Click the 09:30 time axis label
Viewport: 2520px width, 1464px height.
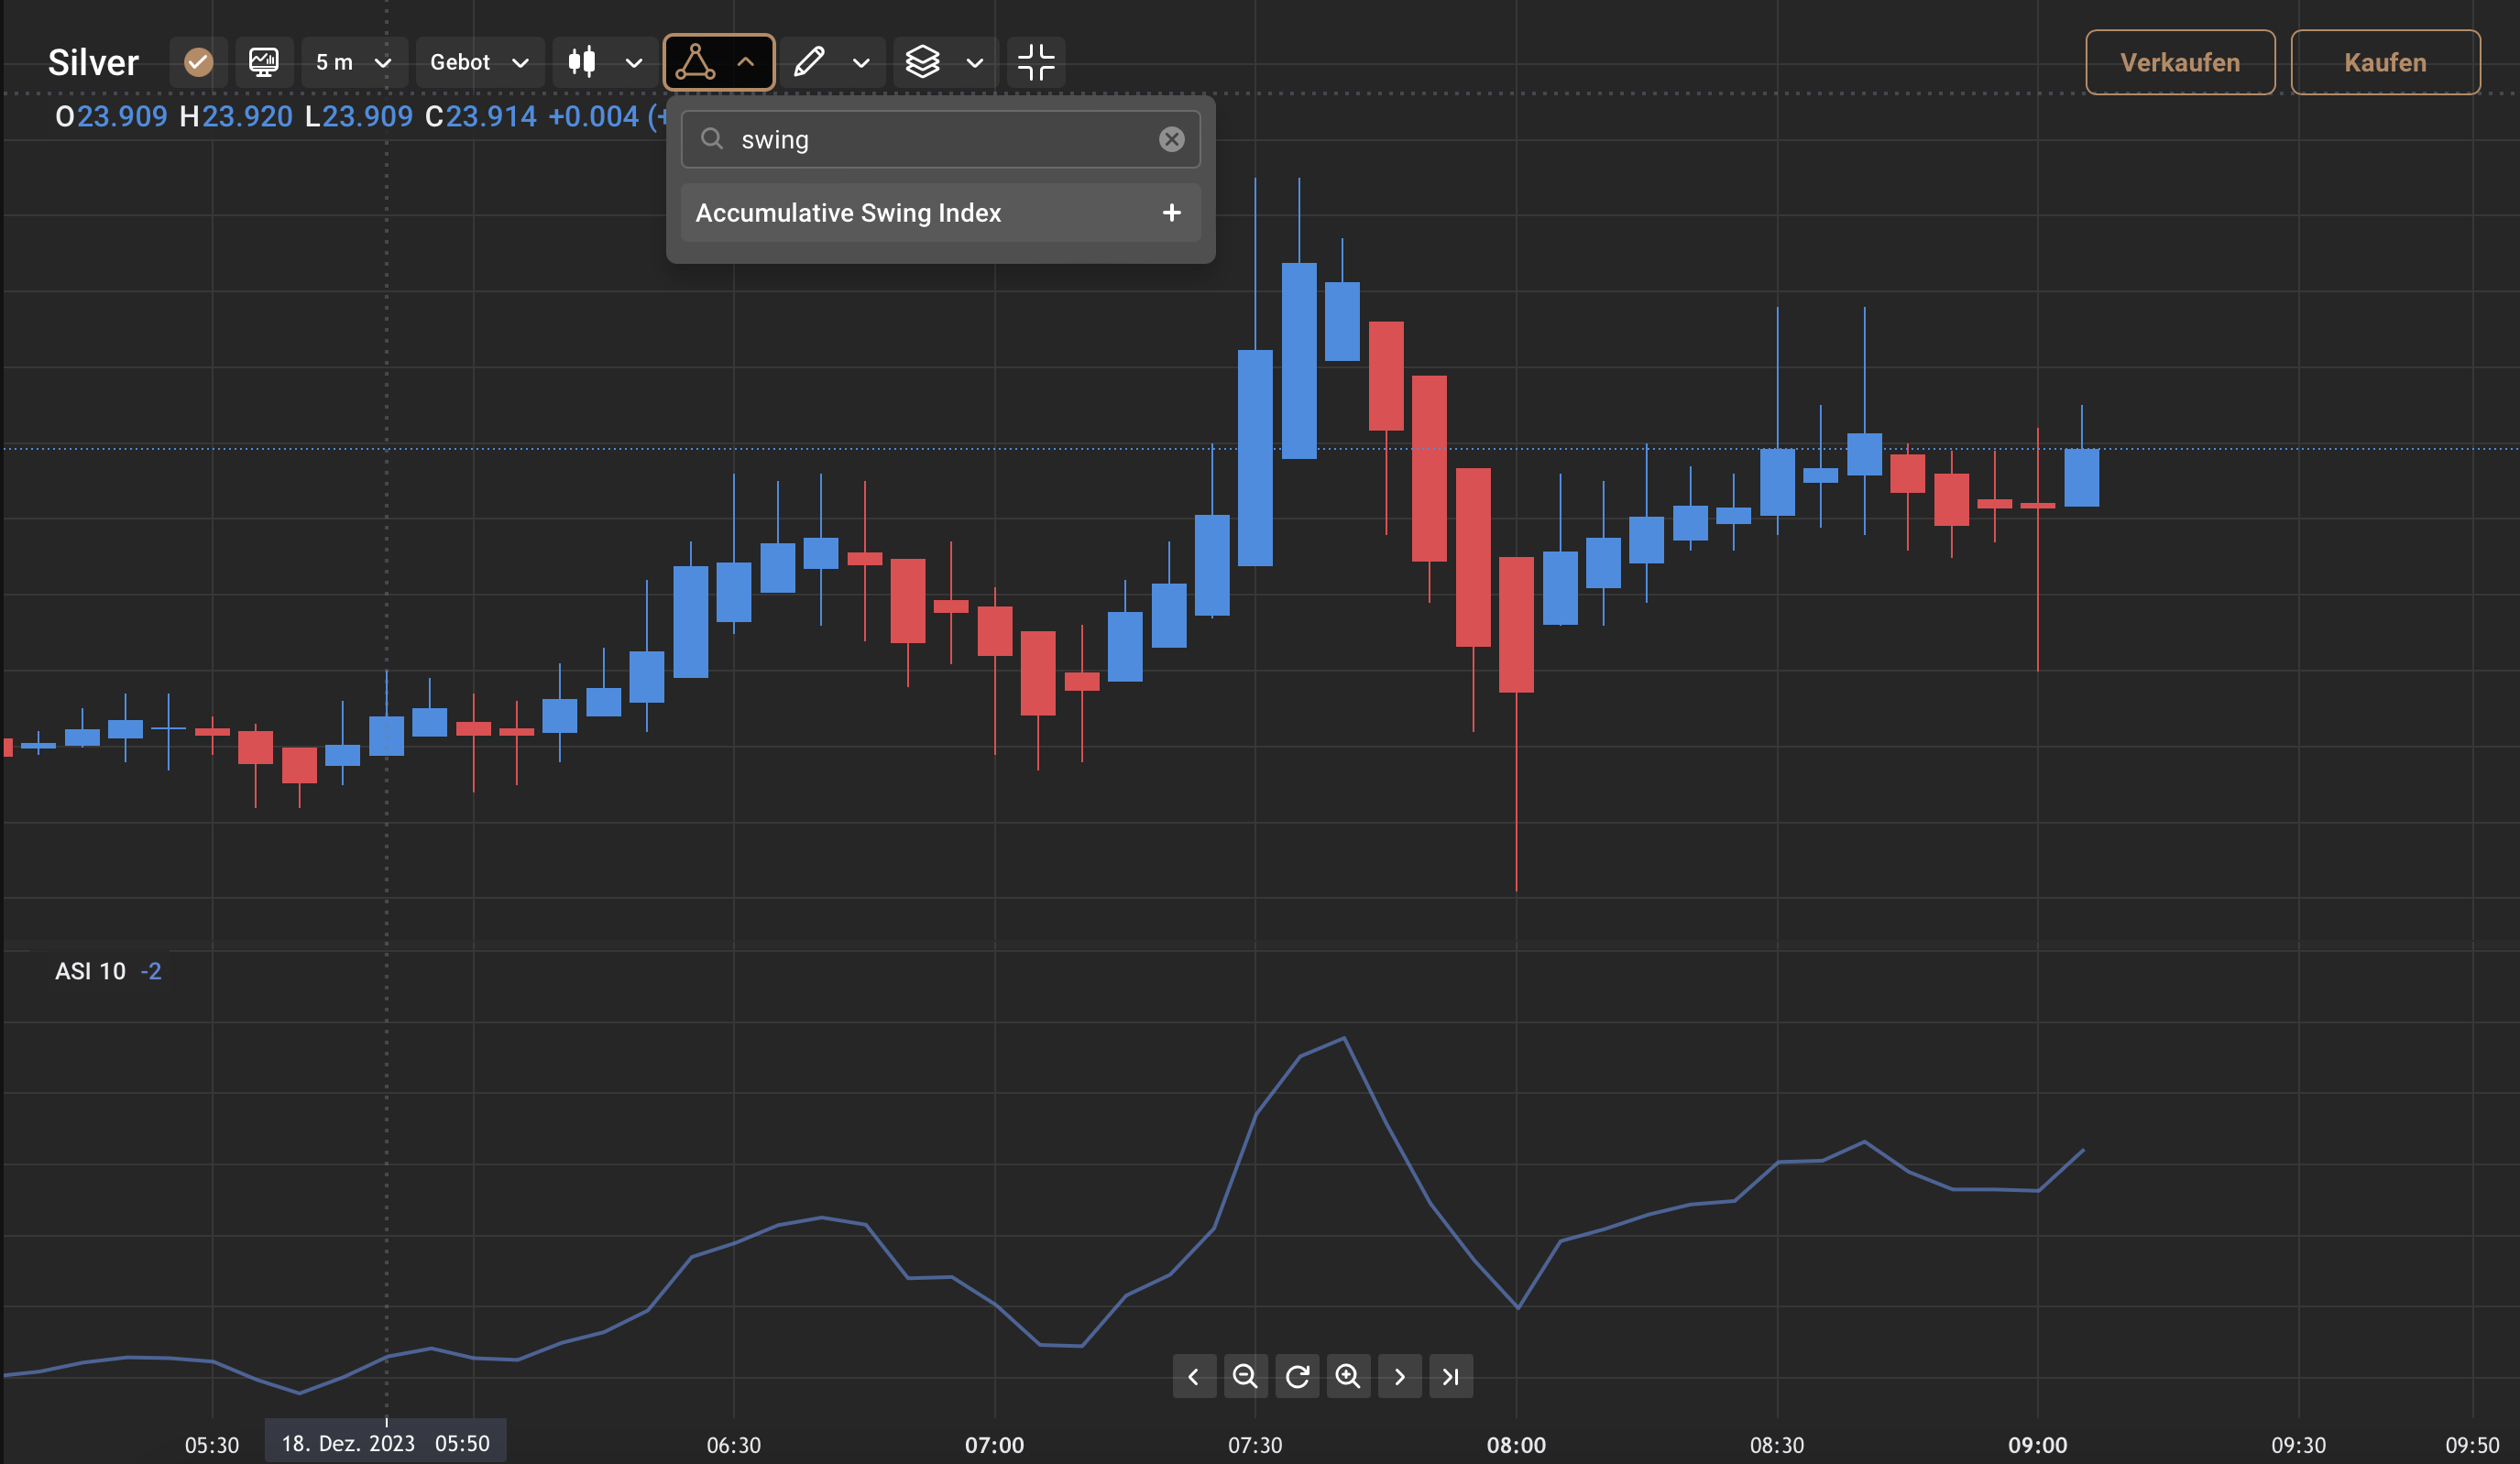coord(2298,1445)
